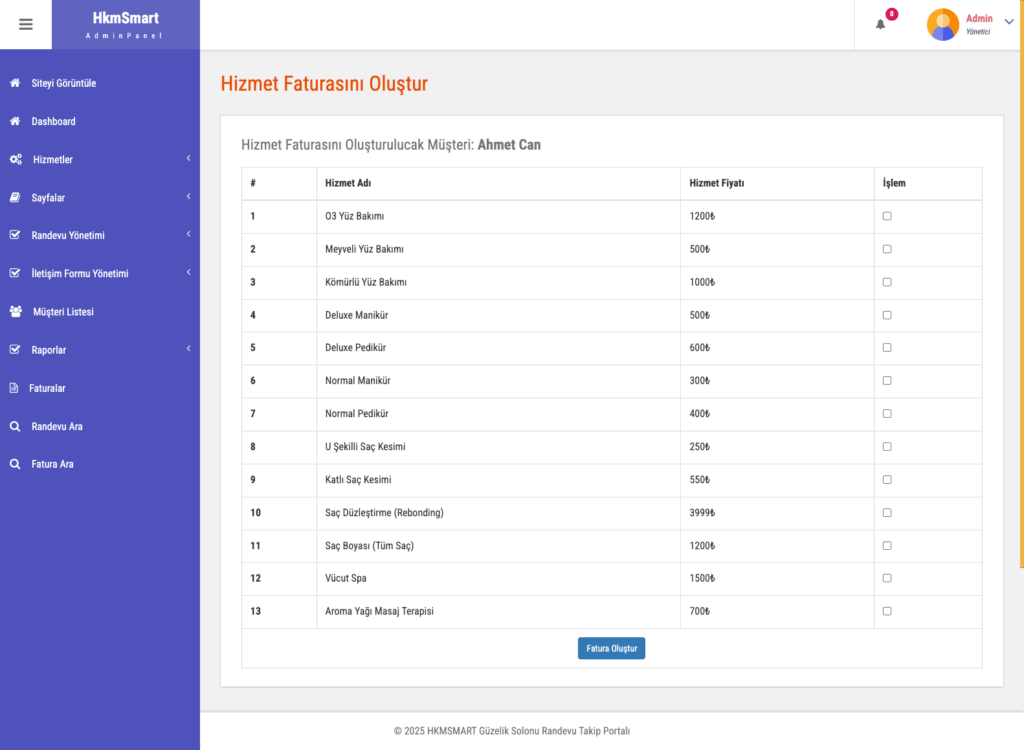Image resolution: width=1024 pixels, height=750 pixels.
Task: Click the check icon beside Raporlar
Action: click(x=15, y=350)
